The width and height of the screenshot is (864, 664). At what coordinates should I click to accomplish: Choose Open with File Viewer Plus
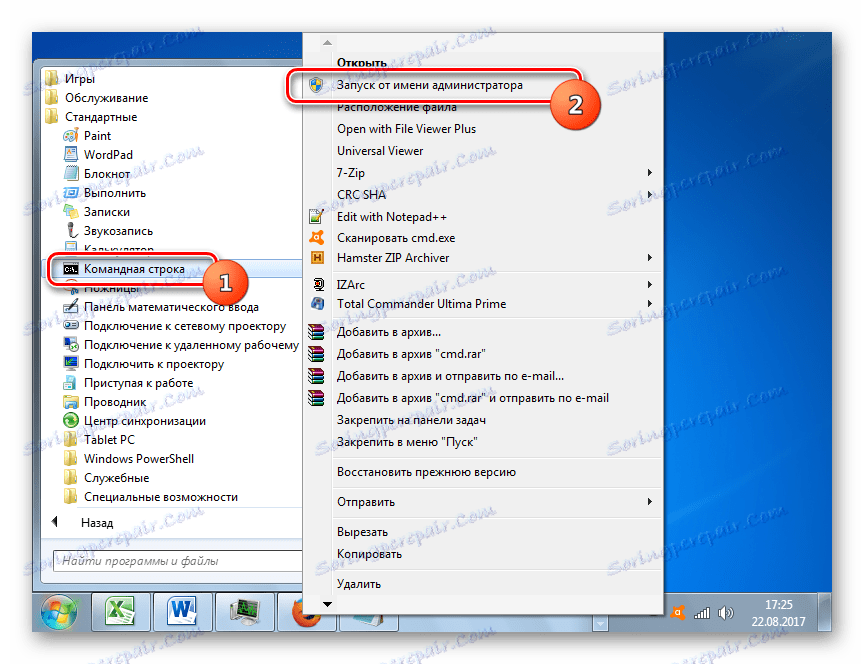click(x=406, y=129)
